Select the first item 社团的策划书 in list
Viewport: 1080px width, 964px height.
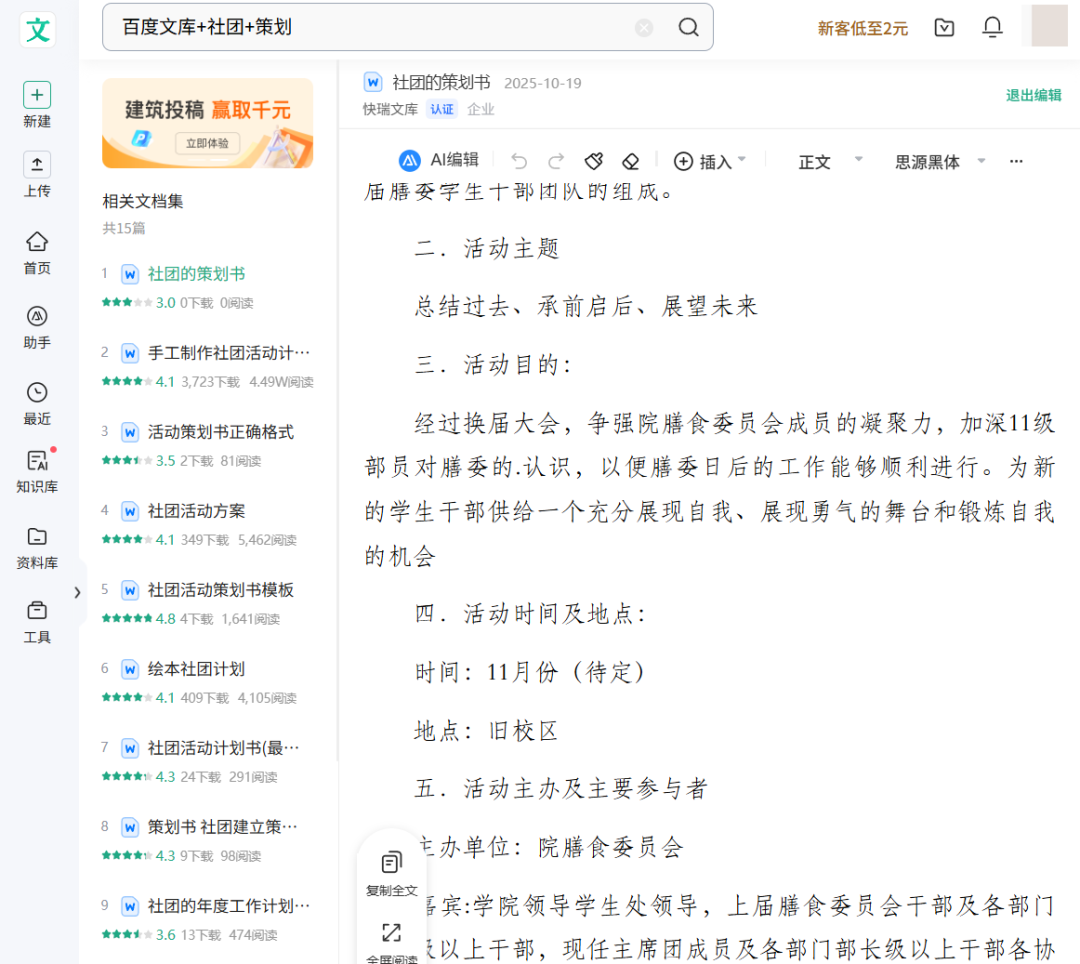tap(196, 274)
